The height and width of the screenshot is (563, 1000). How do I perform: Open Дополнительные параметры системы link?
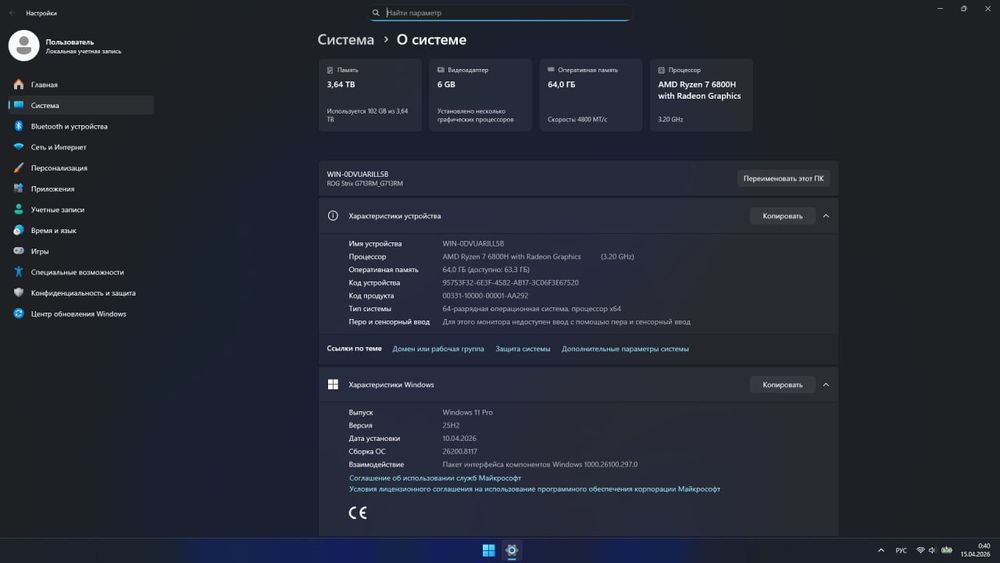click(625, 349)
